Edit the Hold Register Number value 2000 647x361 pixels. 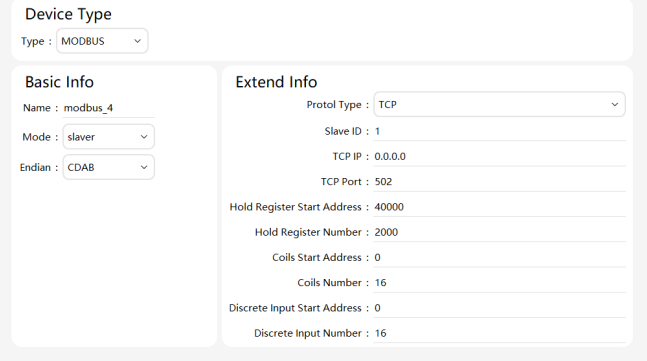tap(499, 232)
